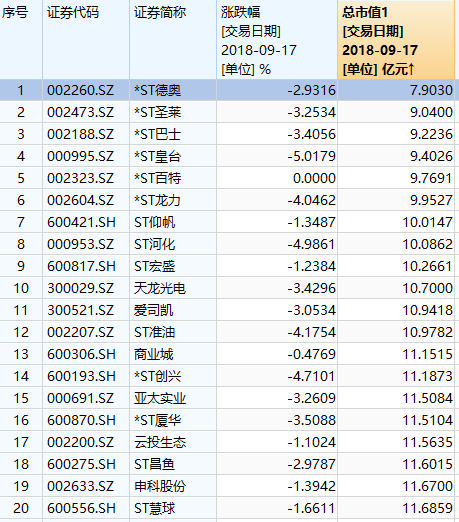
Task: Select code 300029.SZ 天龙光电
Action: point(80,288)
